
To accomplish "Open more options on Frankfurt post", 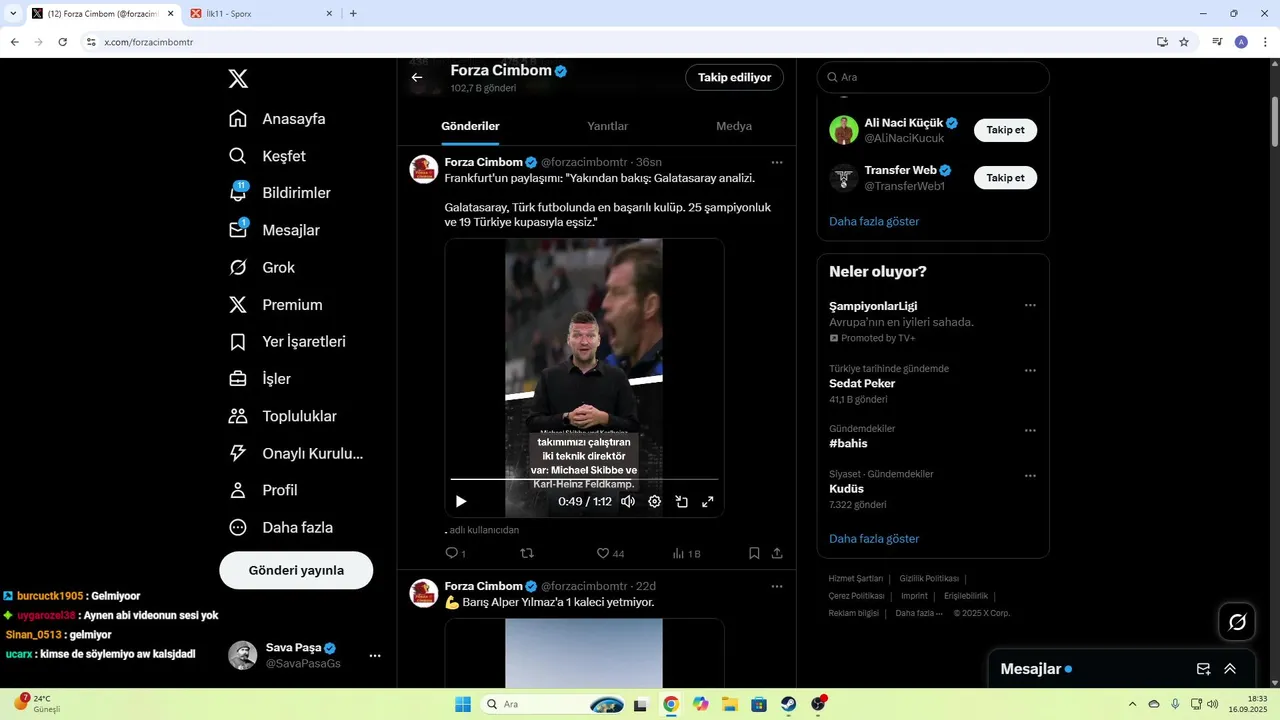I will tap(777, 162).
